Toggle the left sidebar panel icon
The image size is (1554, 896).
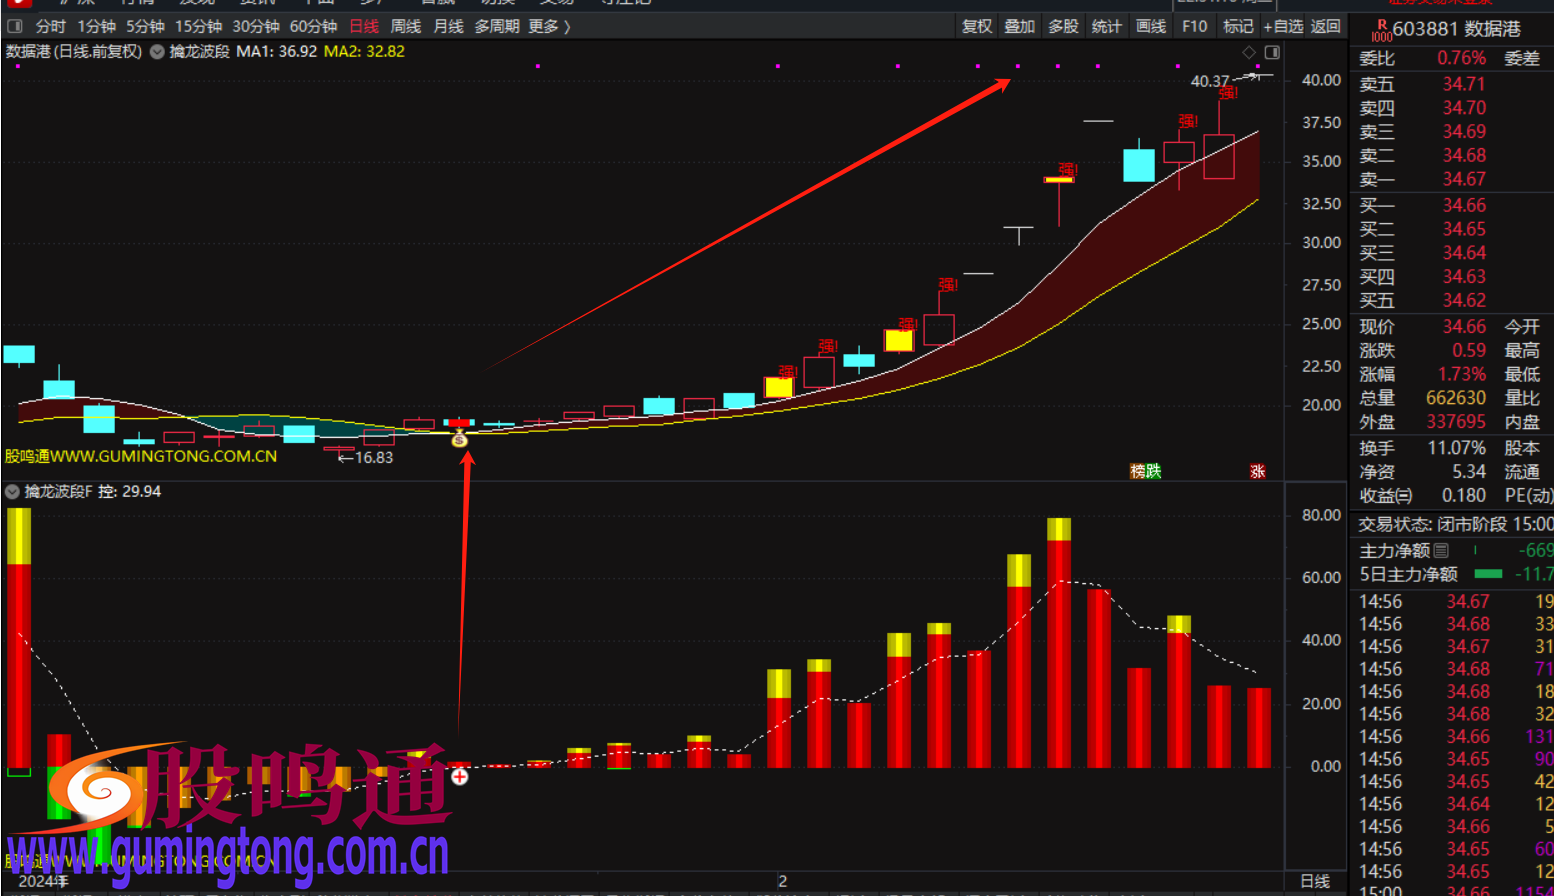[x=15, y=26]
